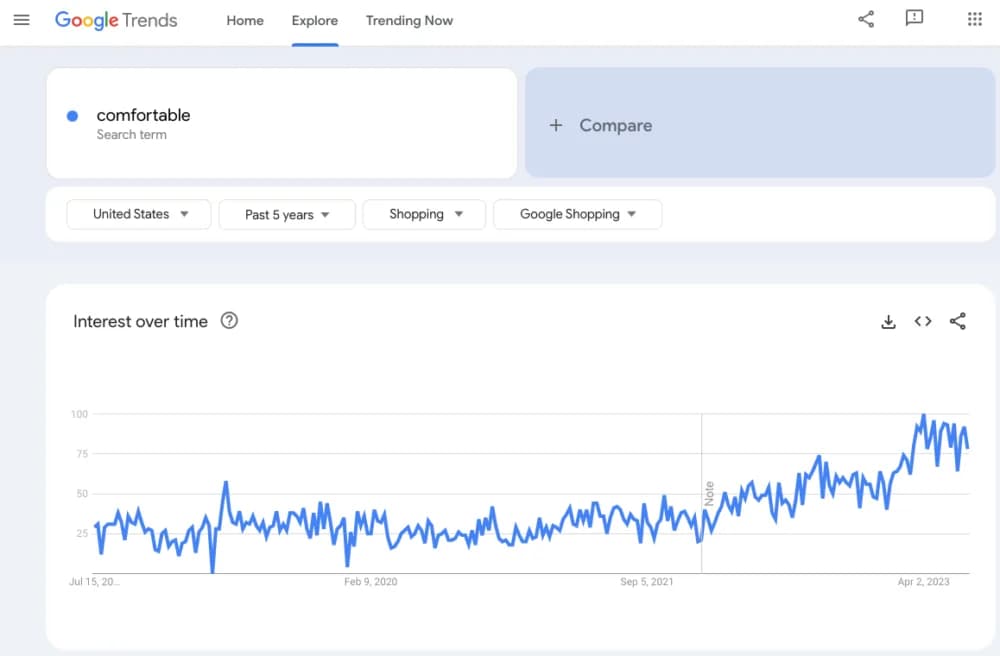Screen dimensions: 1000x656
Task: Edit the comfortable search term field
Action: (x=282, y=123)
